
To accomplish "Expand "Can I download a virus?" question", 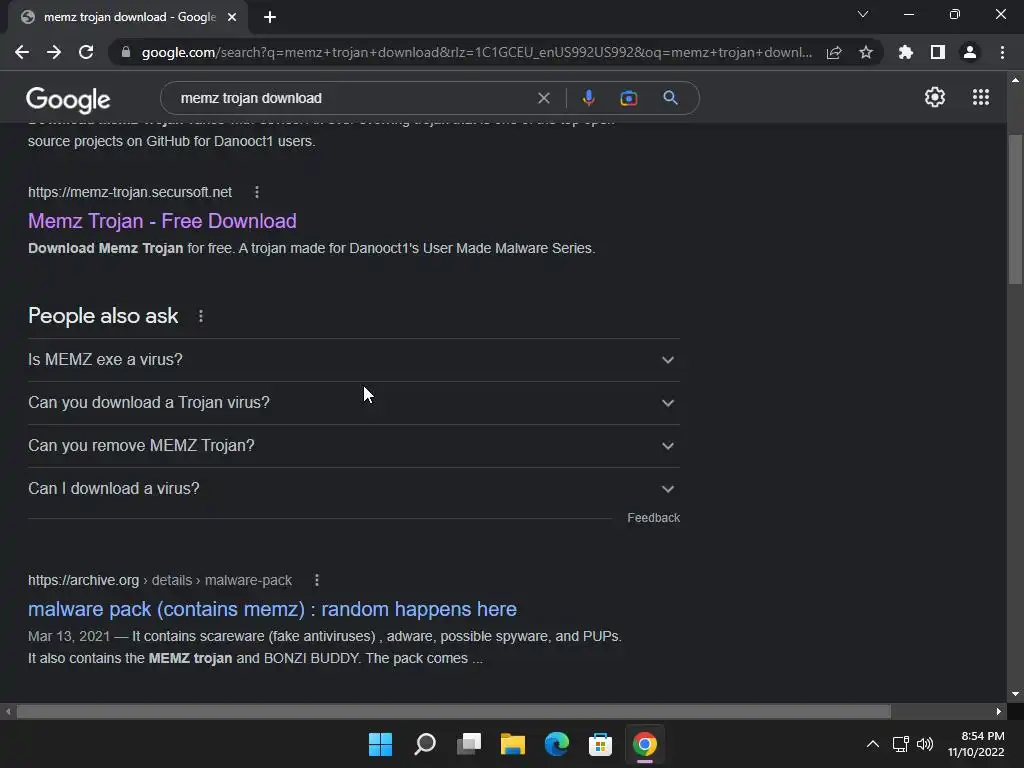I will (x=353, y=489).
